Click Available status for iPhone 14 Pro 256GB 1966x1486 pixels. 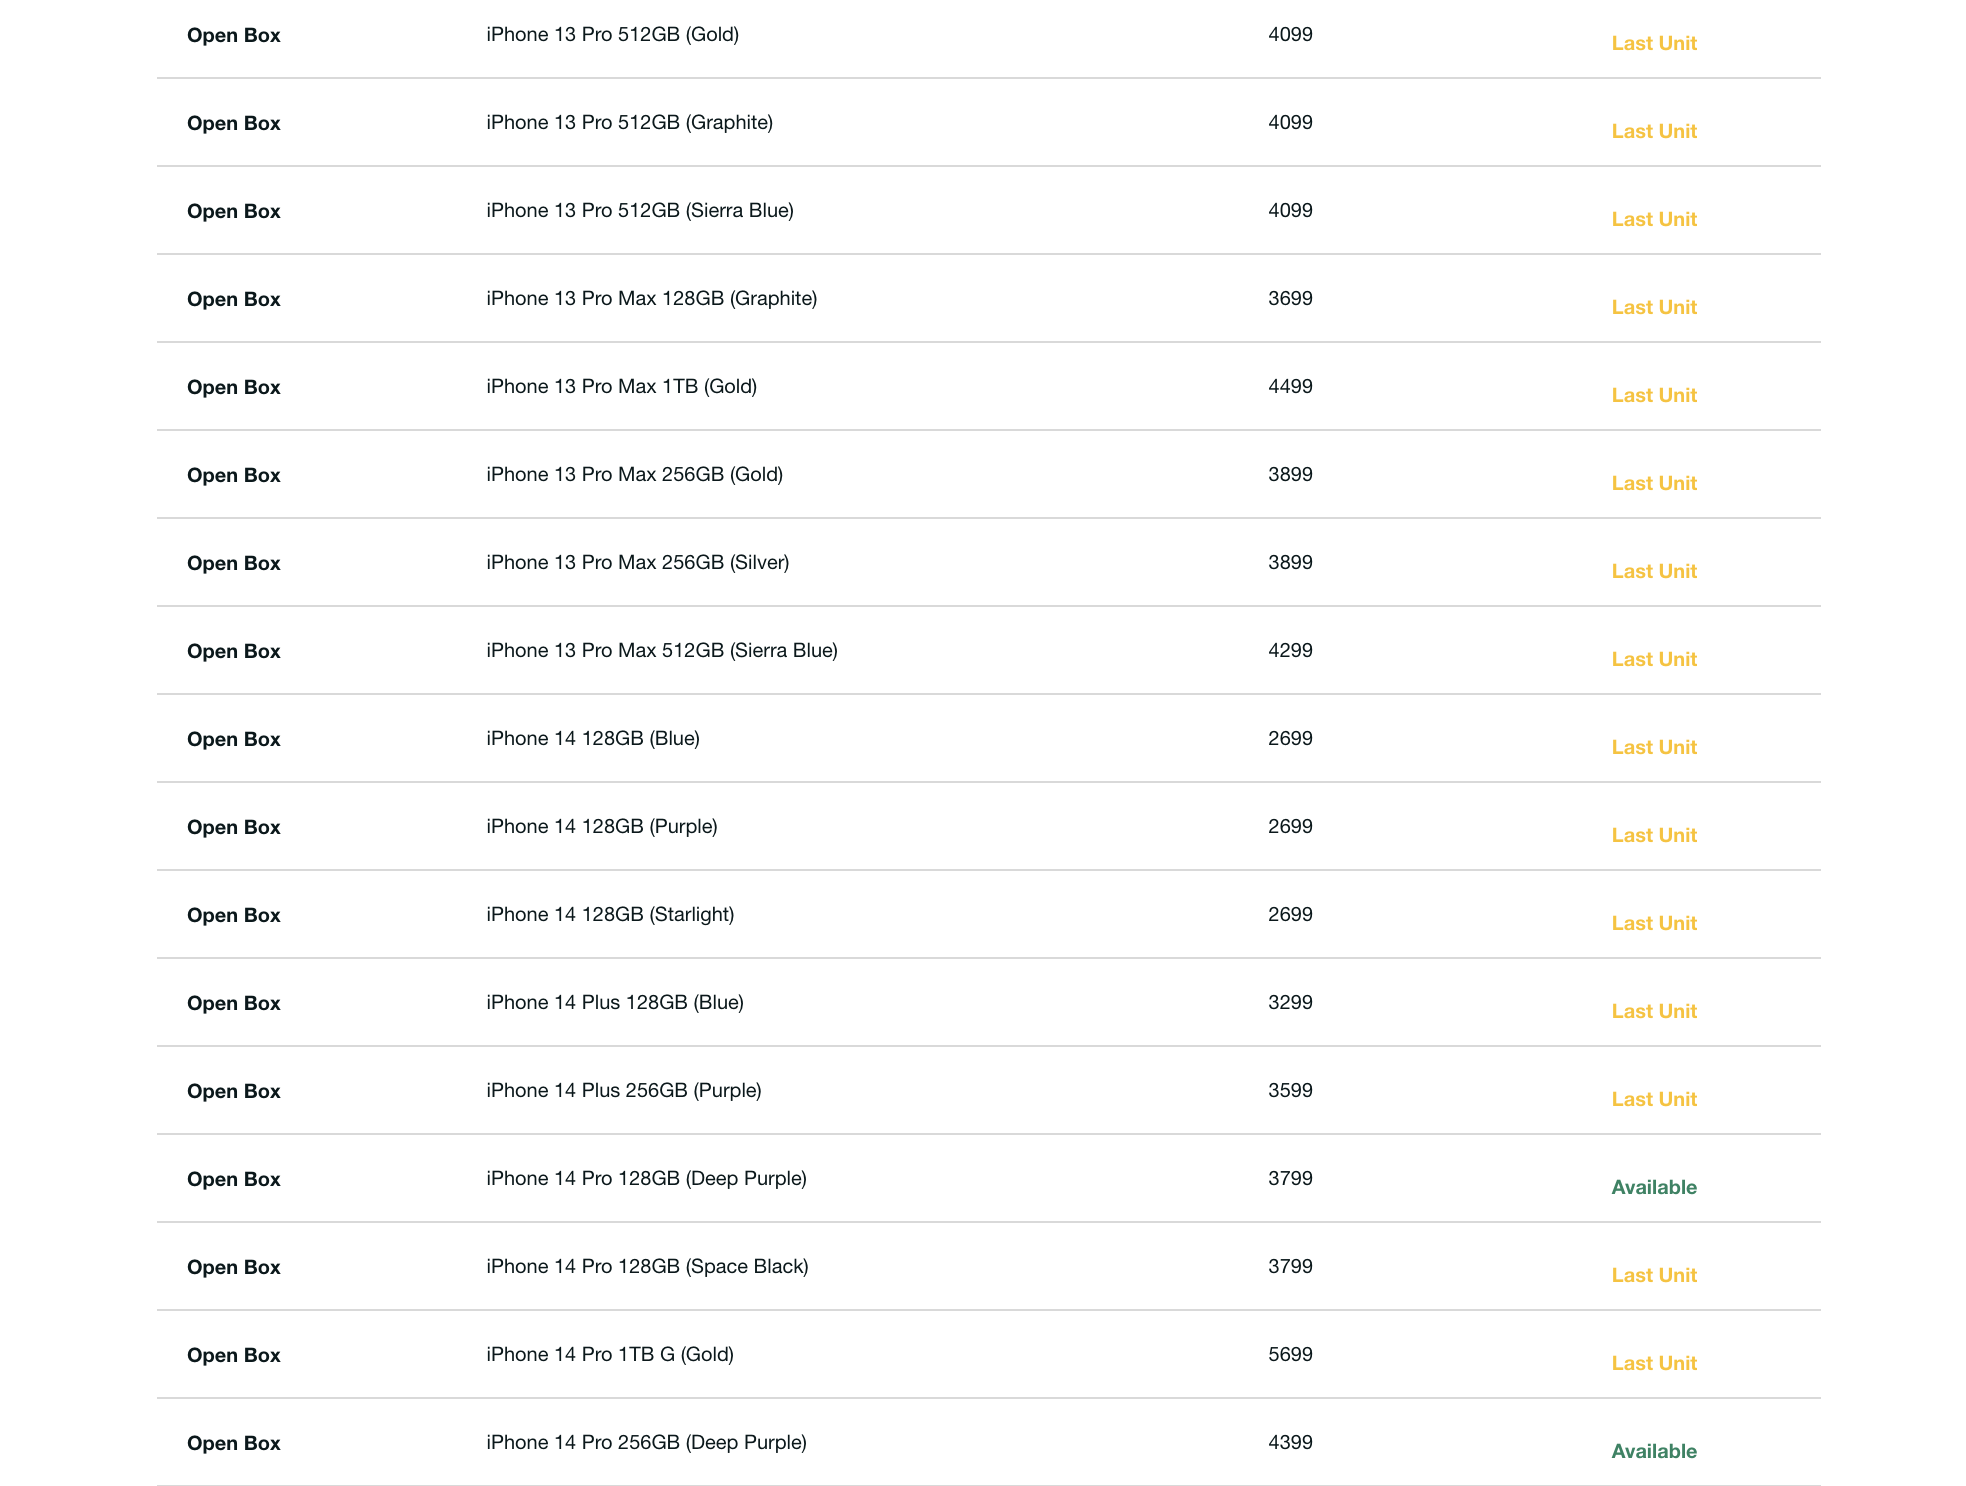point(1653,1451)
